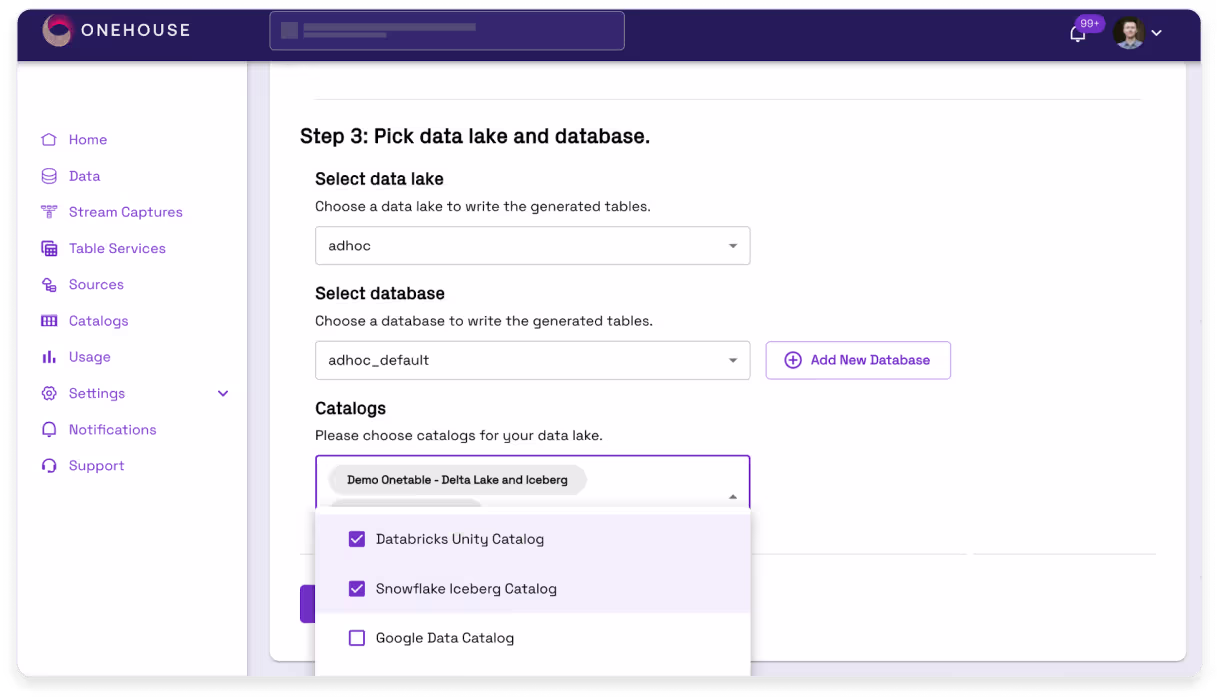Click the Settings gear icon
This screenshot has height=699, width=1217.
click(49, 393)
